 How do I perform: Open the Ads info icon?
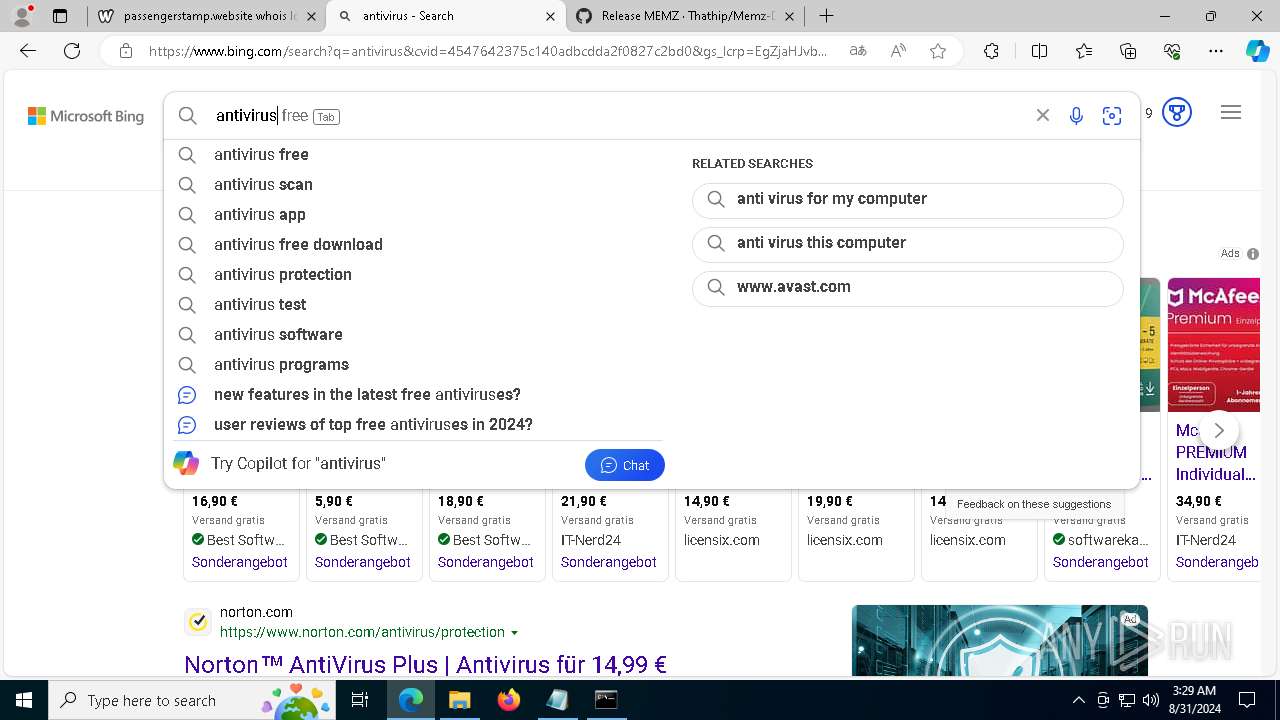click(x=1253, y=254)
